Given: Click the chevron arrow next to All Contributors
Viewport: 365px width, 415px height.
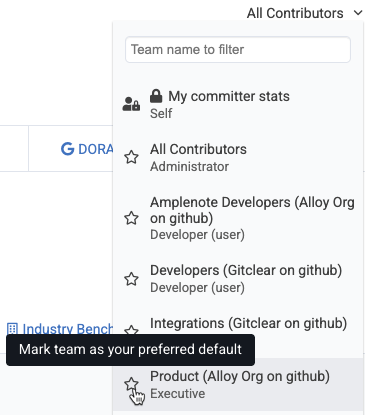Looking at the screenshot, I should 358,13.
